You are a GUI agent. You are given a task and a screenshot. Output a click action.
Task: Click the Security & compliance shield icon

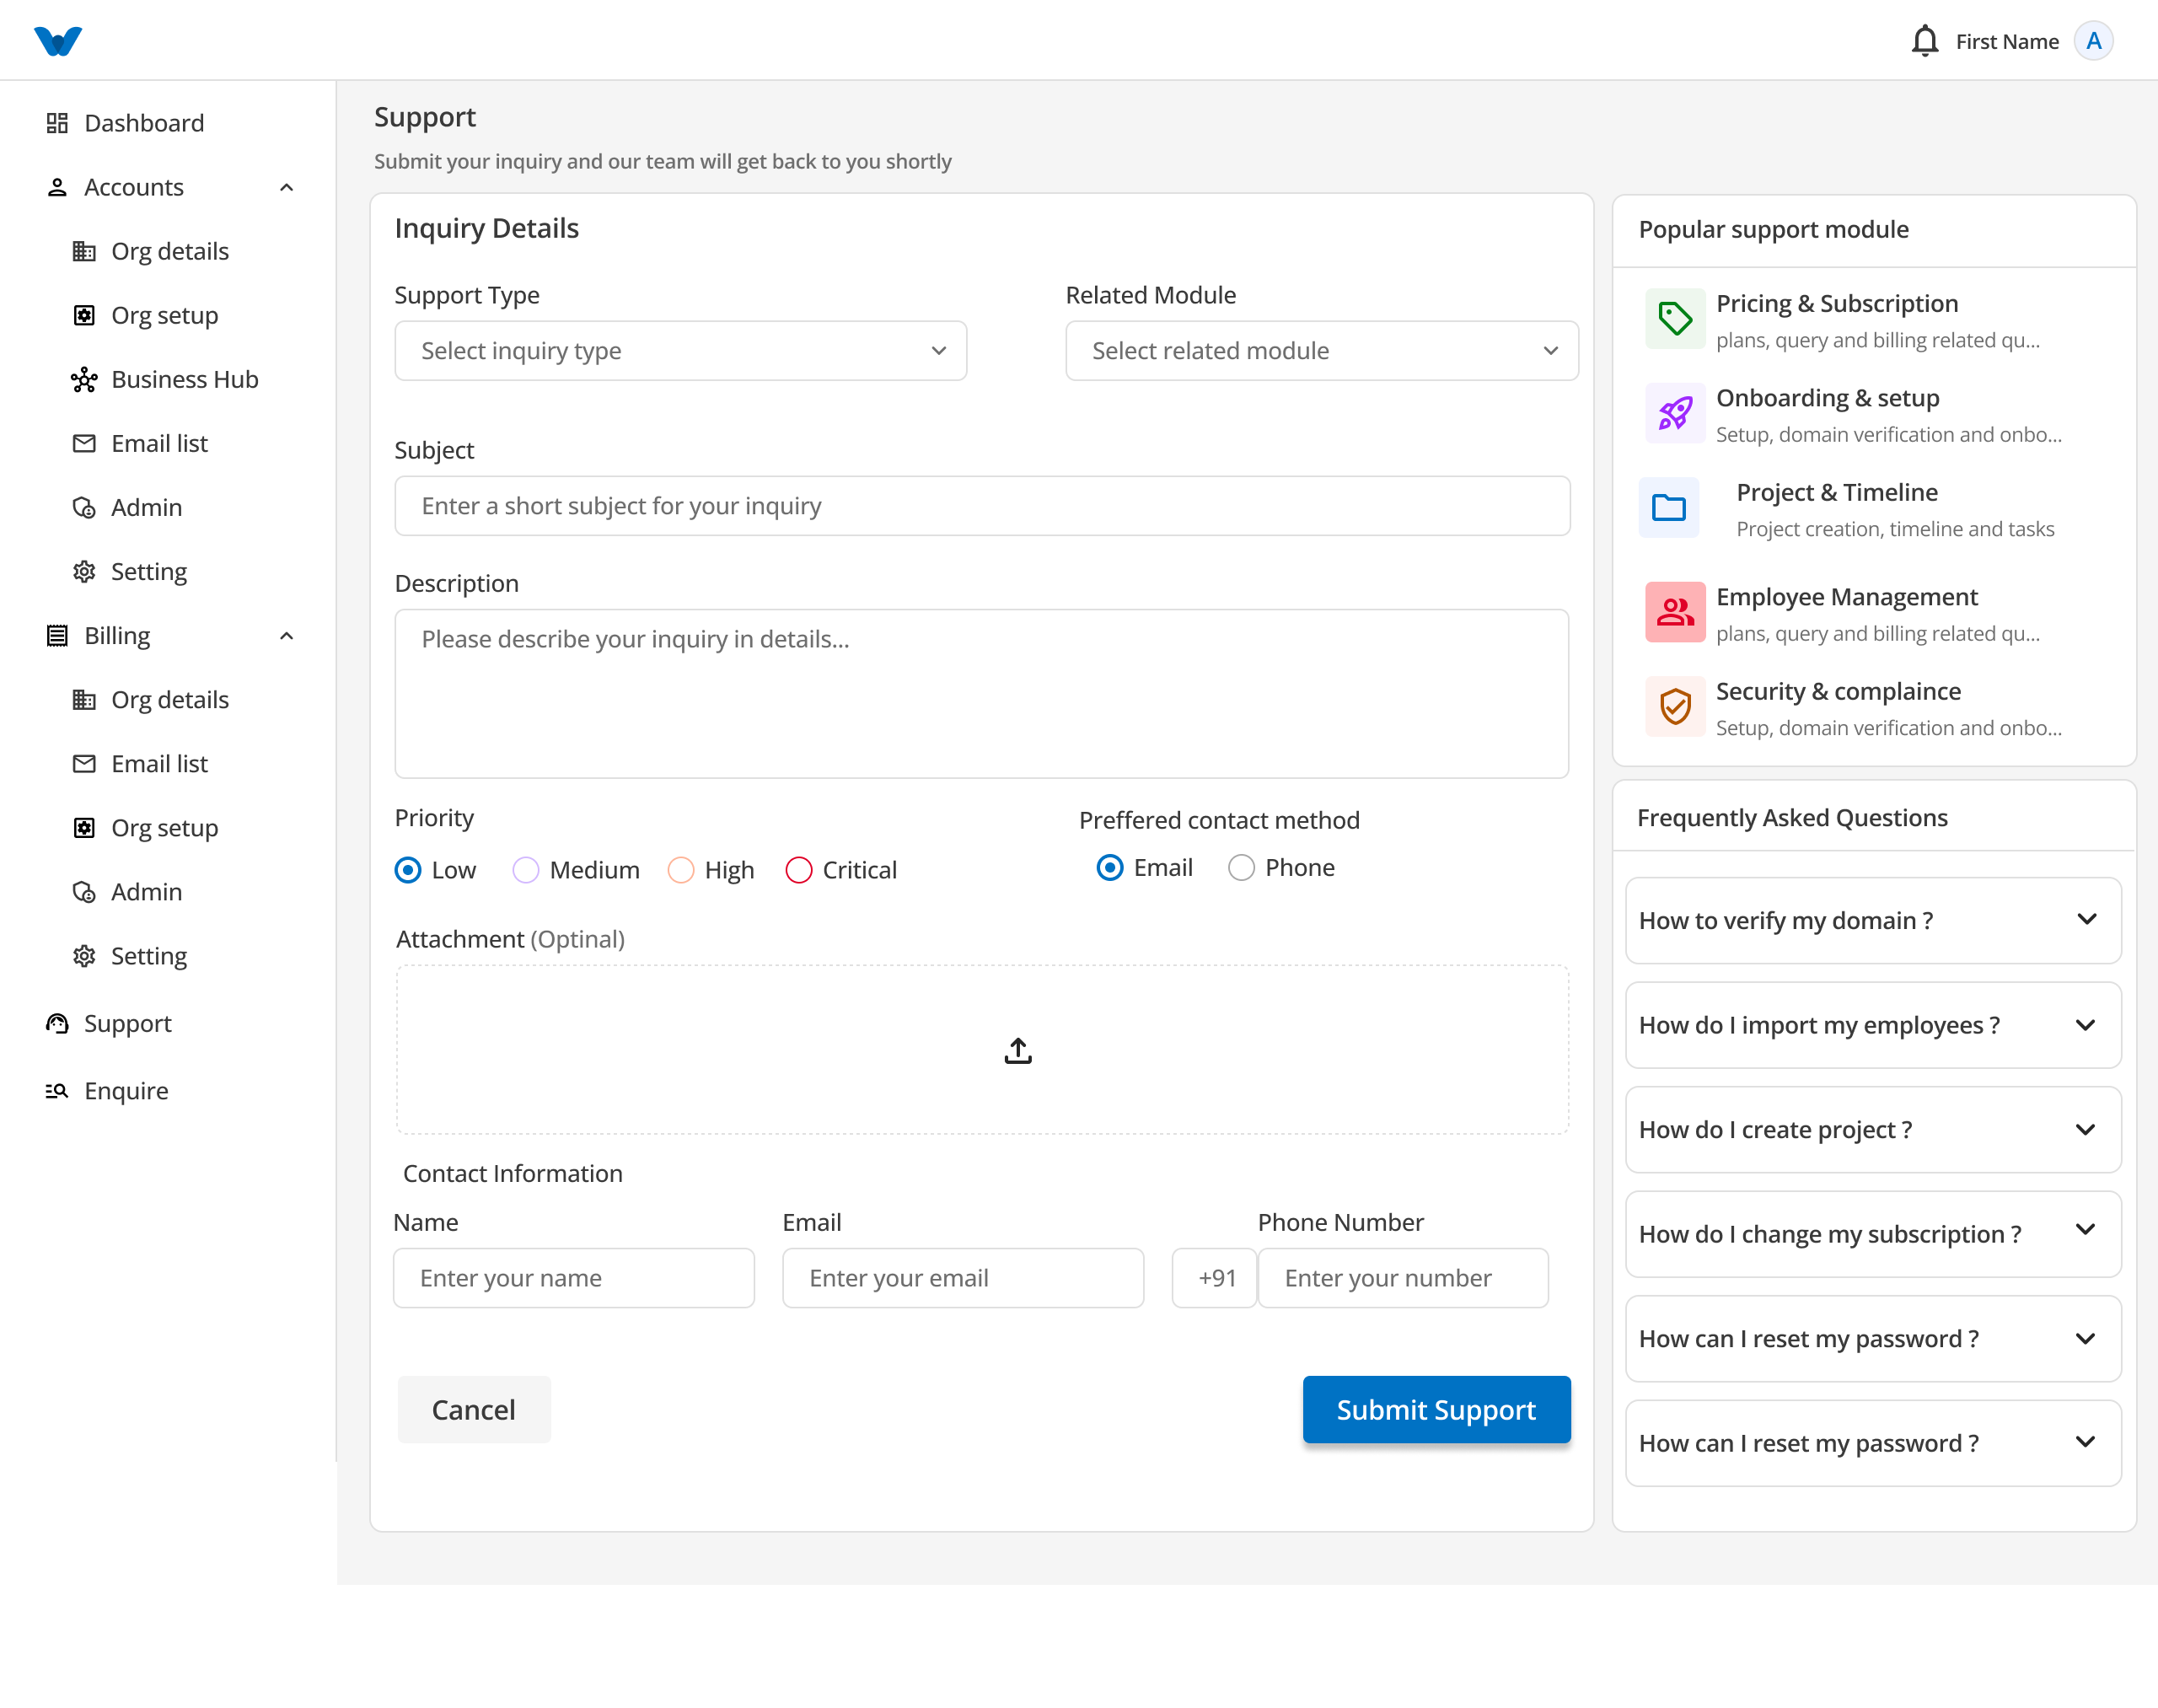[1675, 706]
